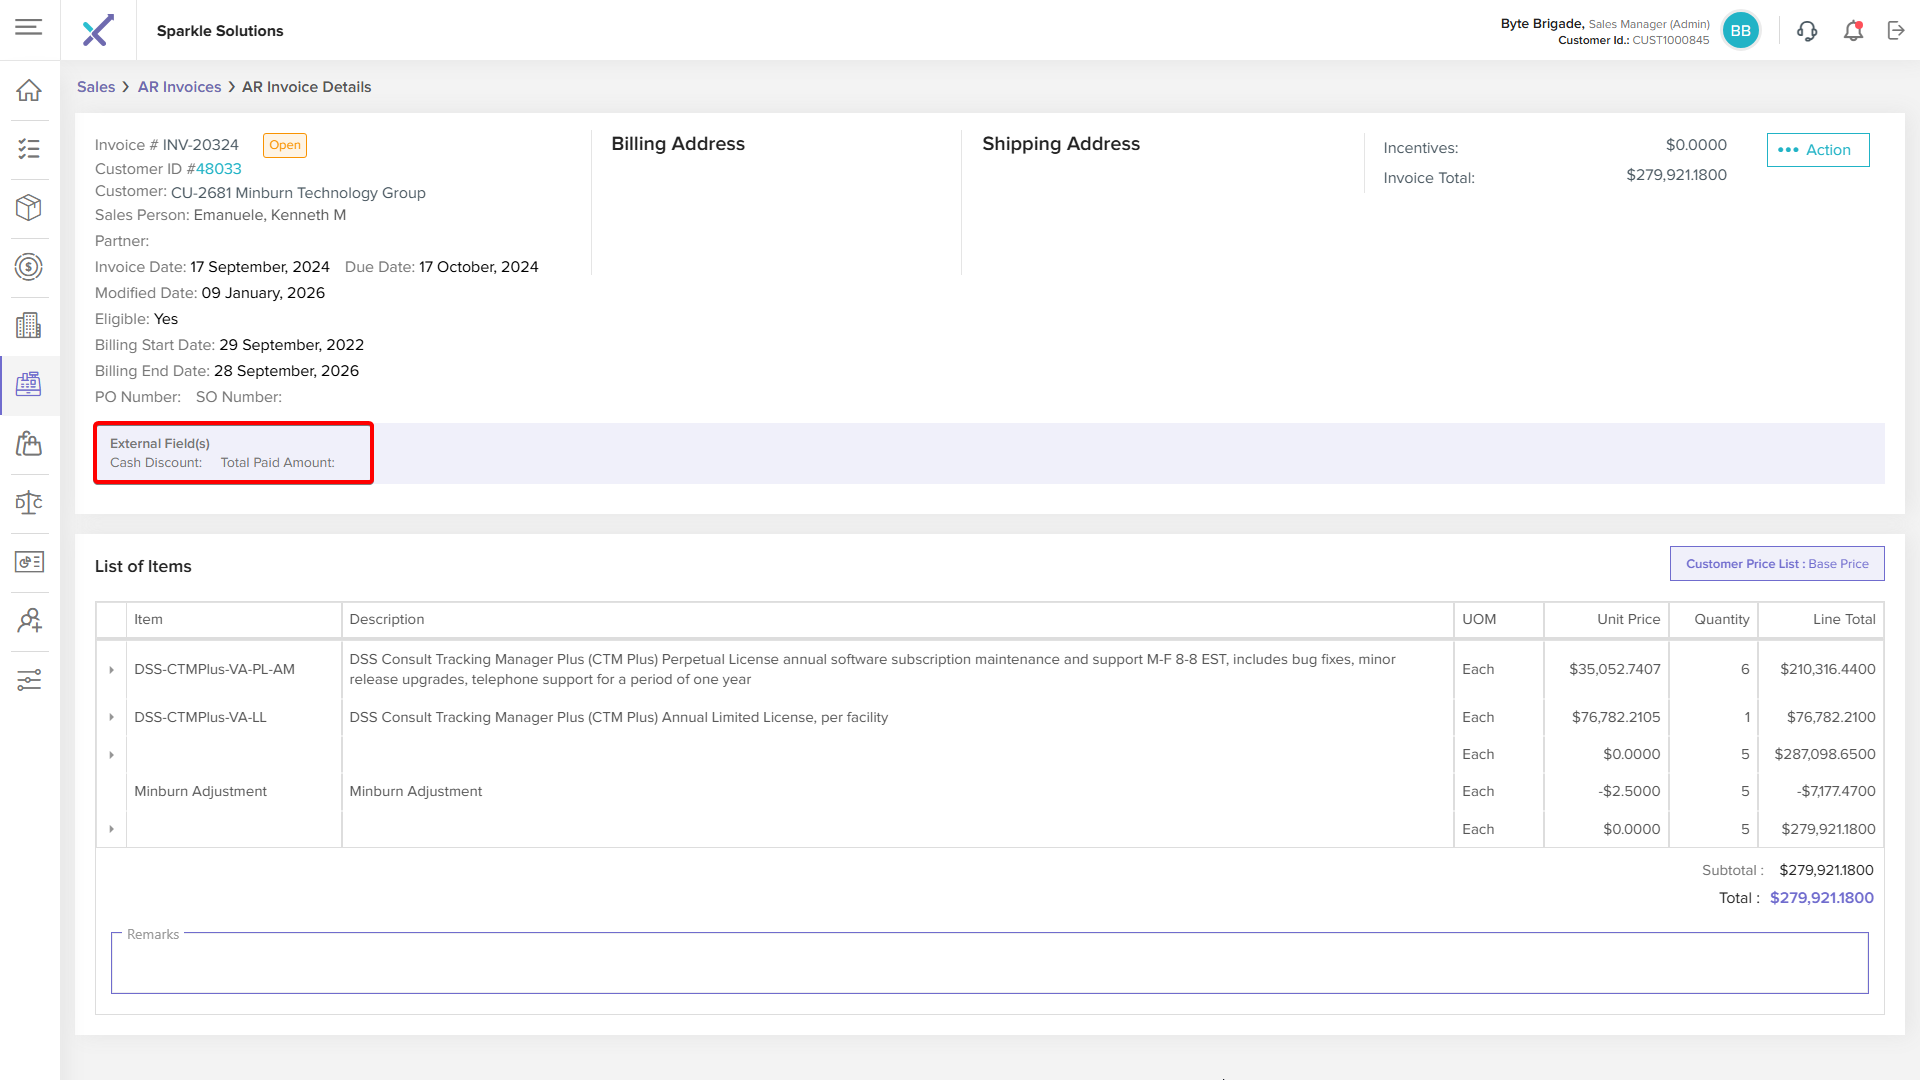
Task: Open the building companies sidebar icon
Action: point(29,326)
